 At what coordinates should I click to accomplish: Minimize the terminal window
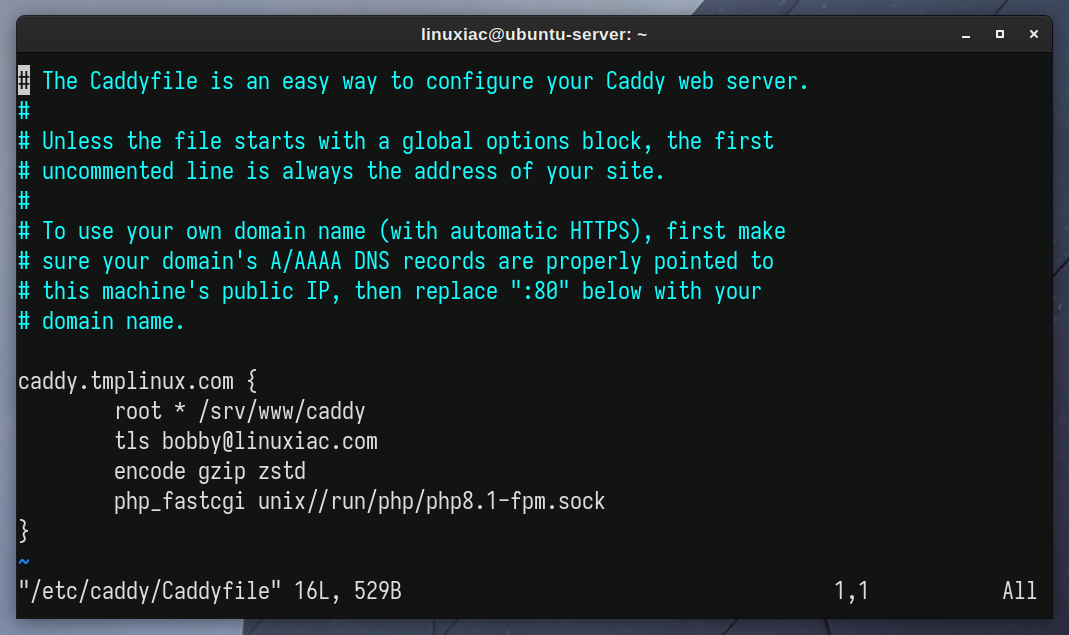965,35
